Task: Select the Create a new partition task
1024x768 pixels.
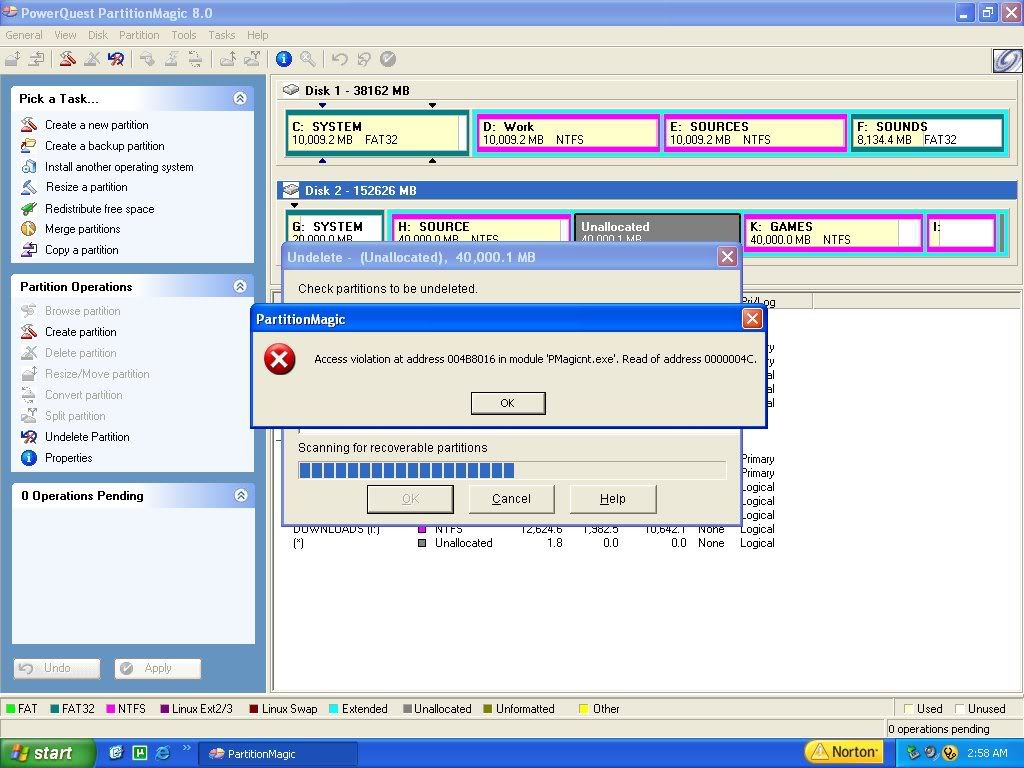Action: pos(97,125)
